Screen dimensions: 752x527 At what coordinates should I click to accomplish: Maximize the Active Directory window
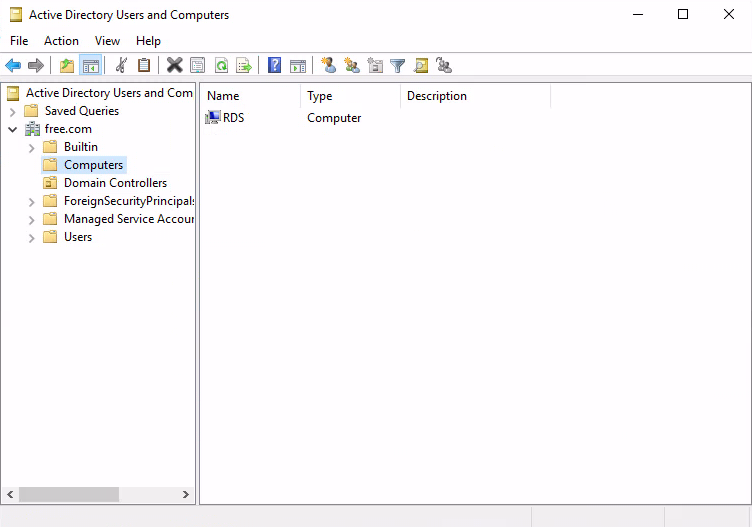(x=683, y=14)
